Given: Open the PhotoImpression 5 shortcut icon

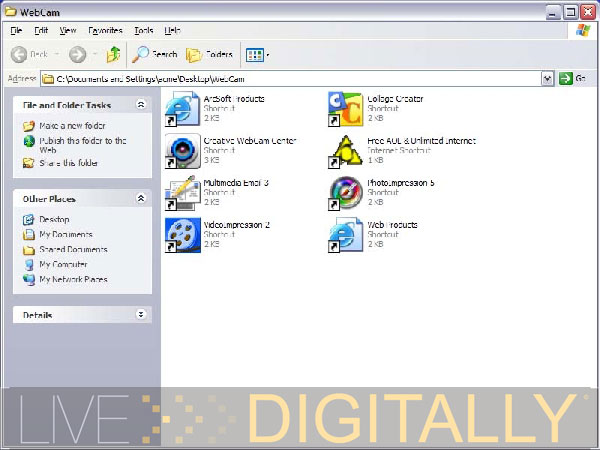Looking at the screenshot, I should click(346, 192).
